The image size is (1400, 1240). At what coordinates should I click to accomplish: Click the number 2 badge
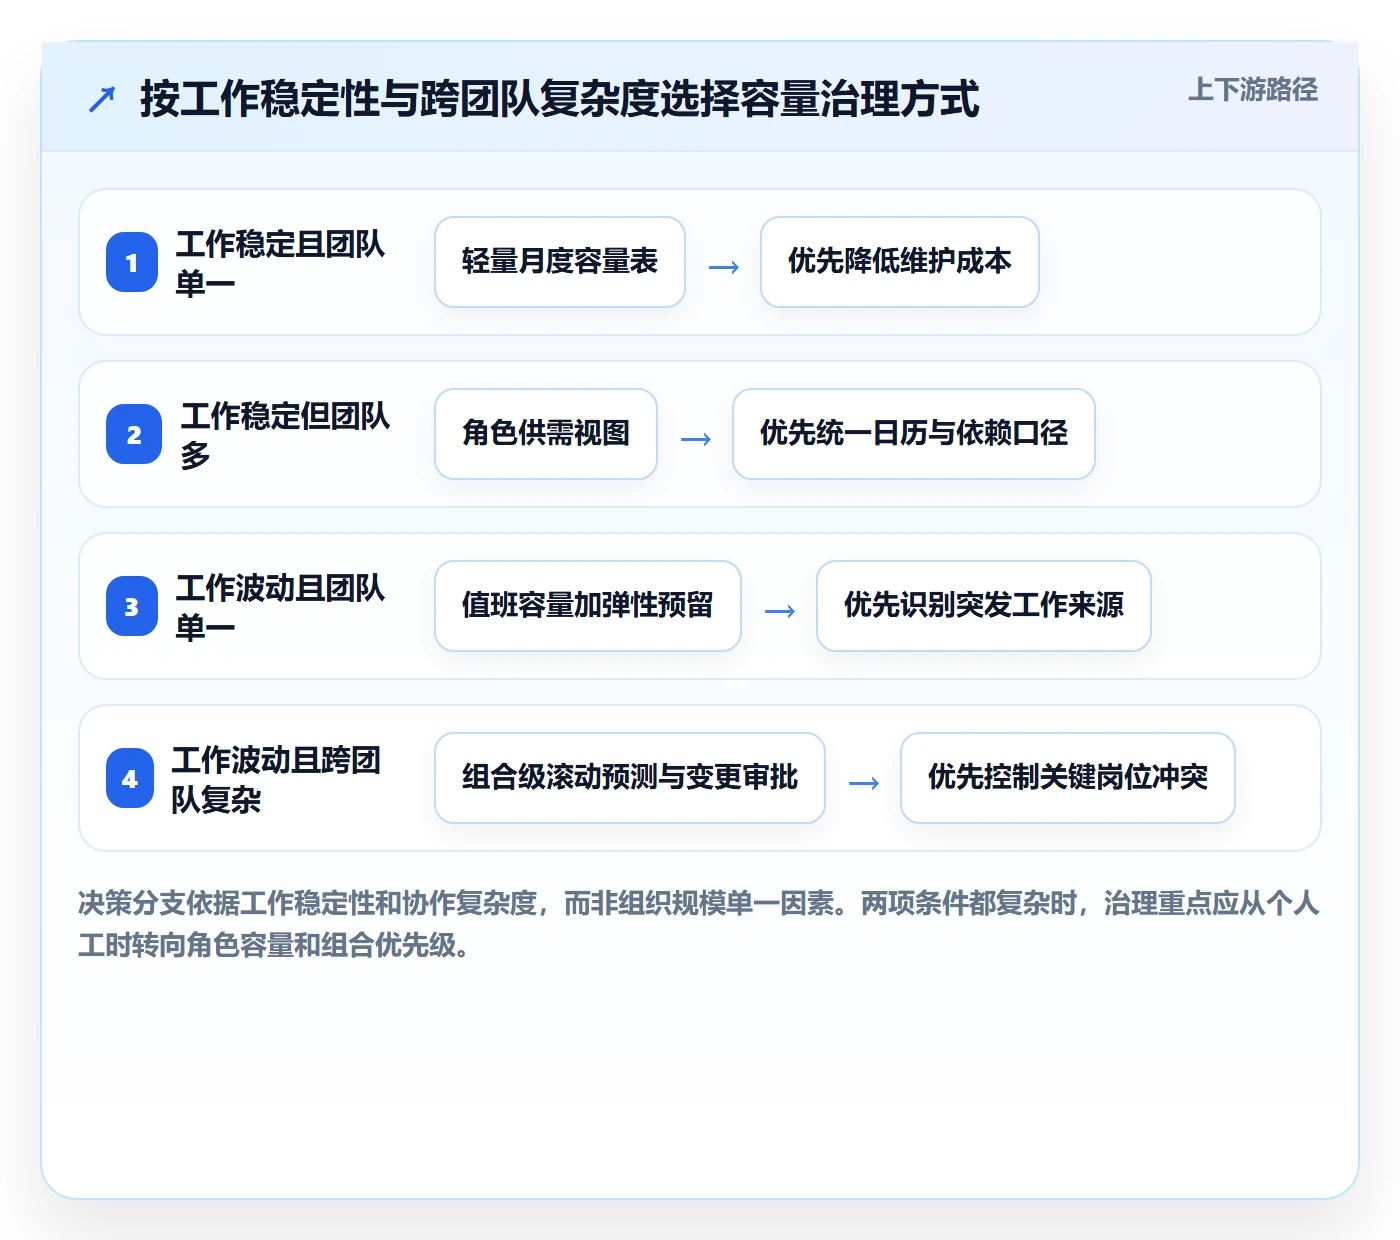(x=134, y=434)
